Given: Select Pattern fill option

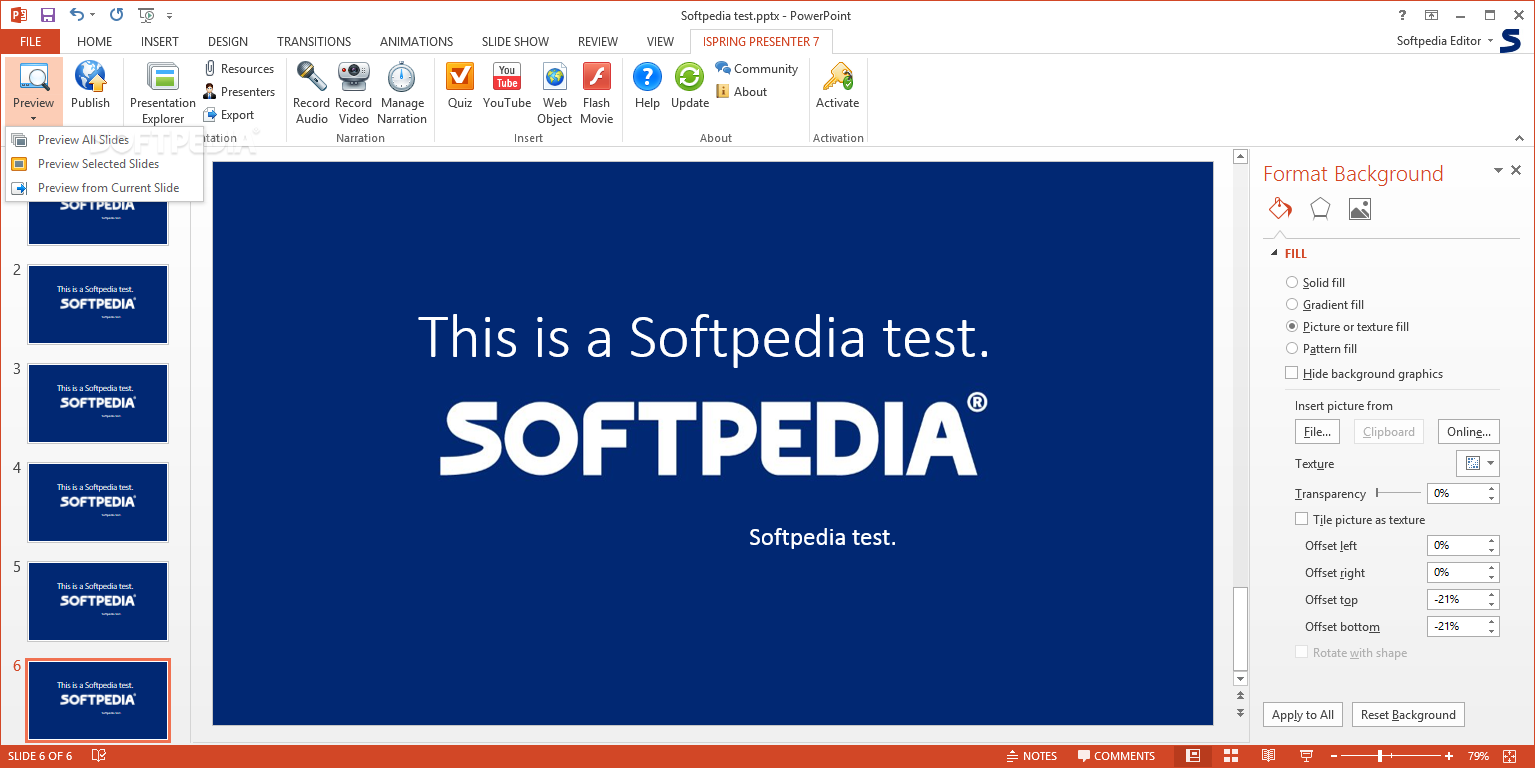Looking at the screenshot, I should pyautogui.click(x=1321, y=349).
